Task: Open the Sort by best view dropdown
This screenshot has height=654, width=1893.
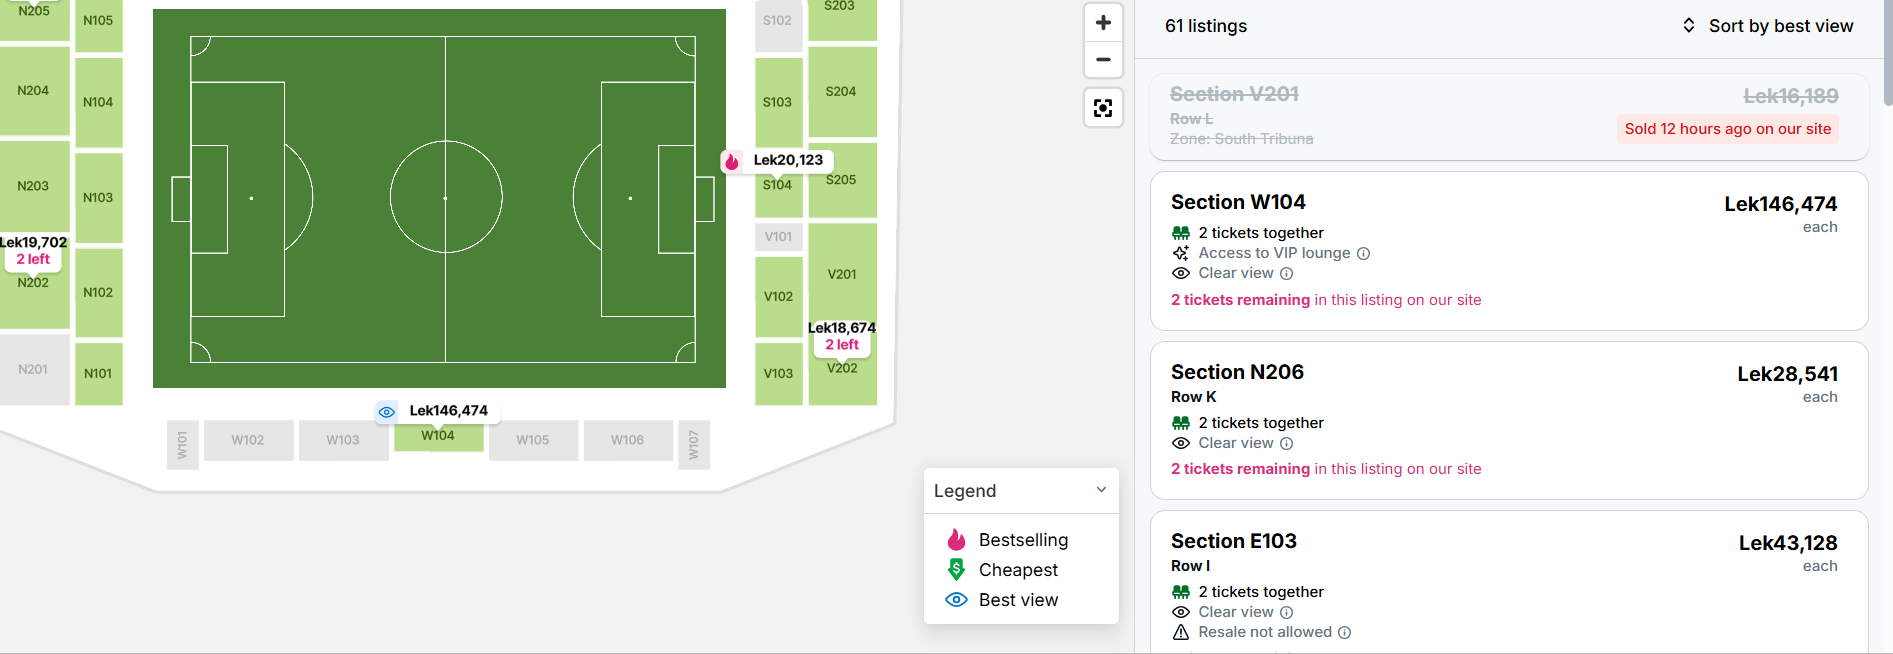Action: [x=1767, y=26]
